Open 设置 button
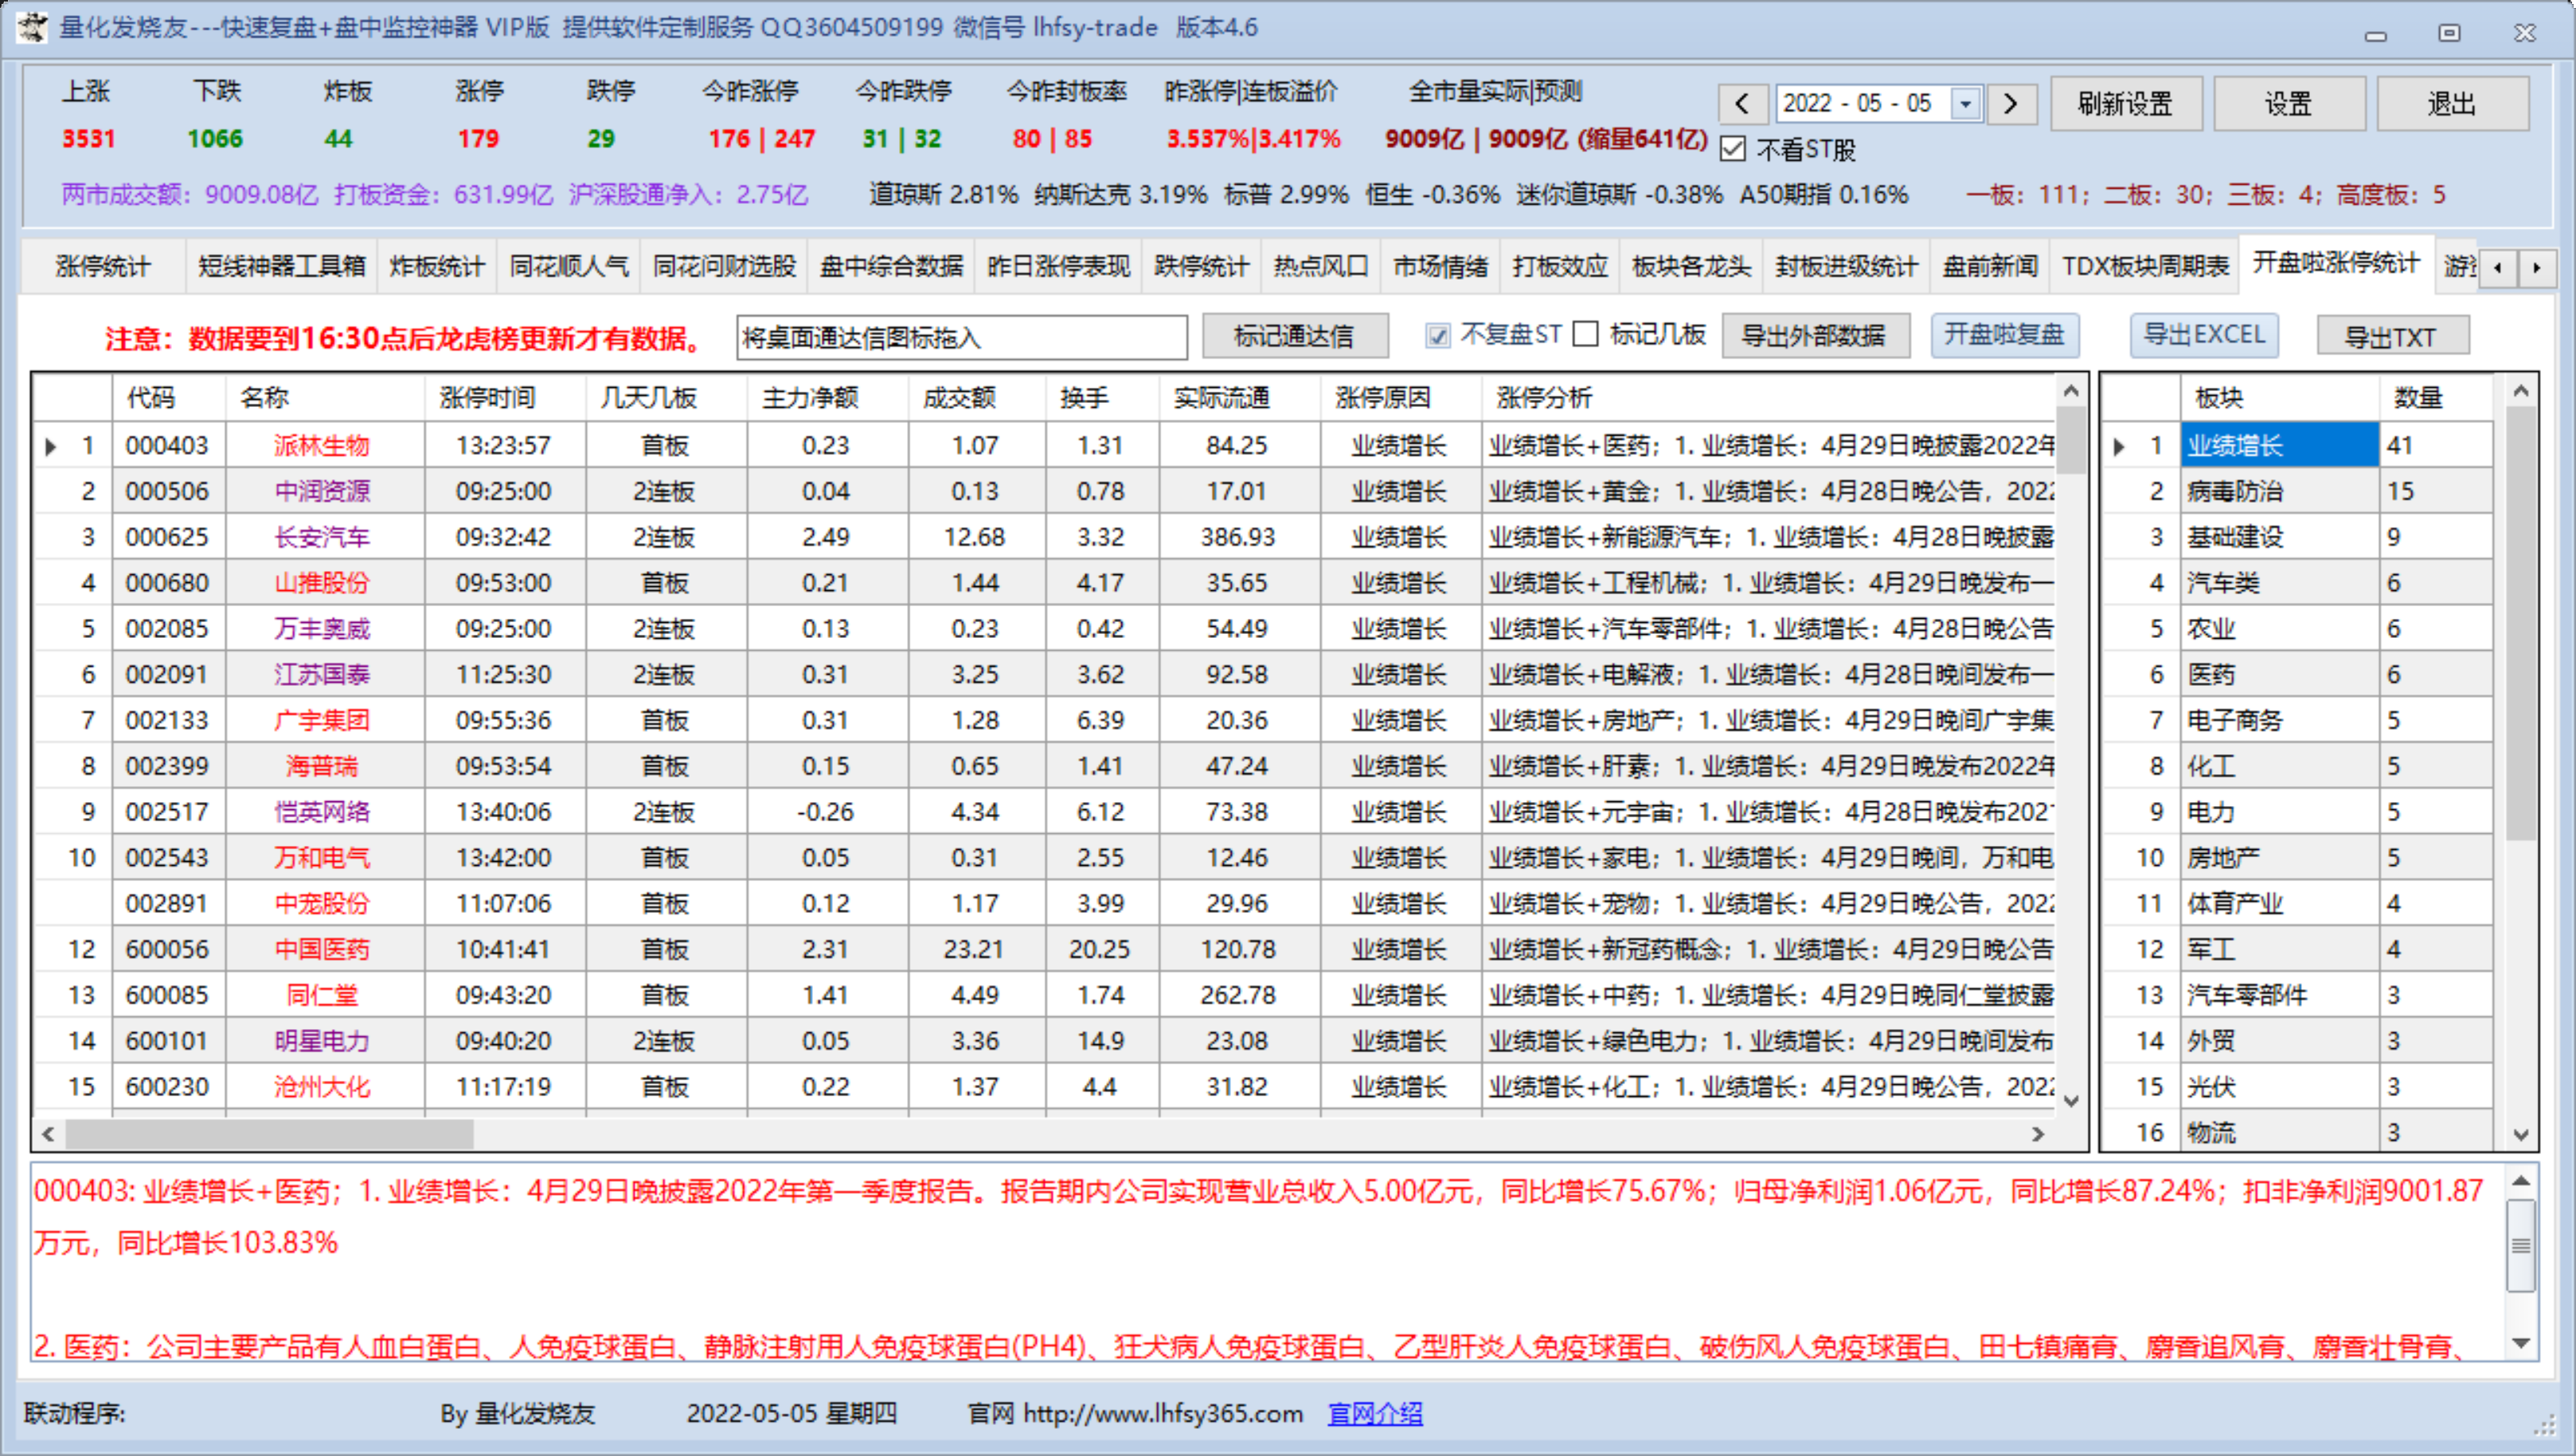 point(2289,104)
